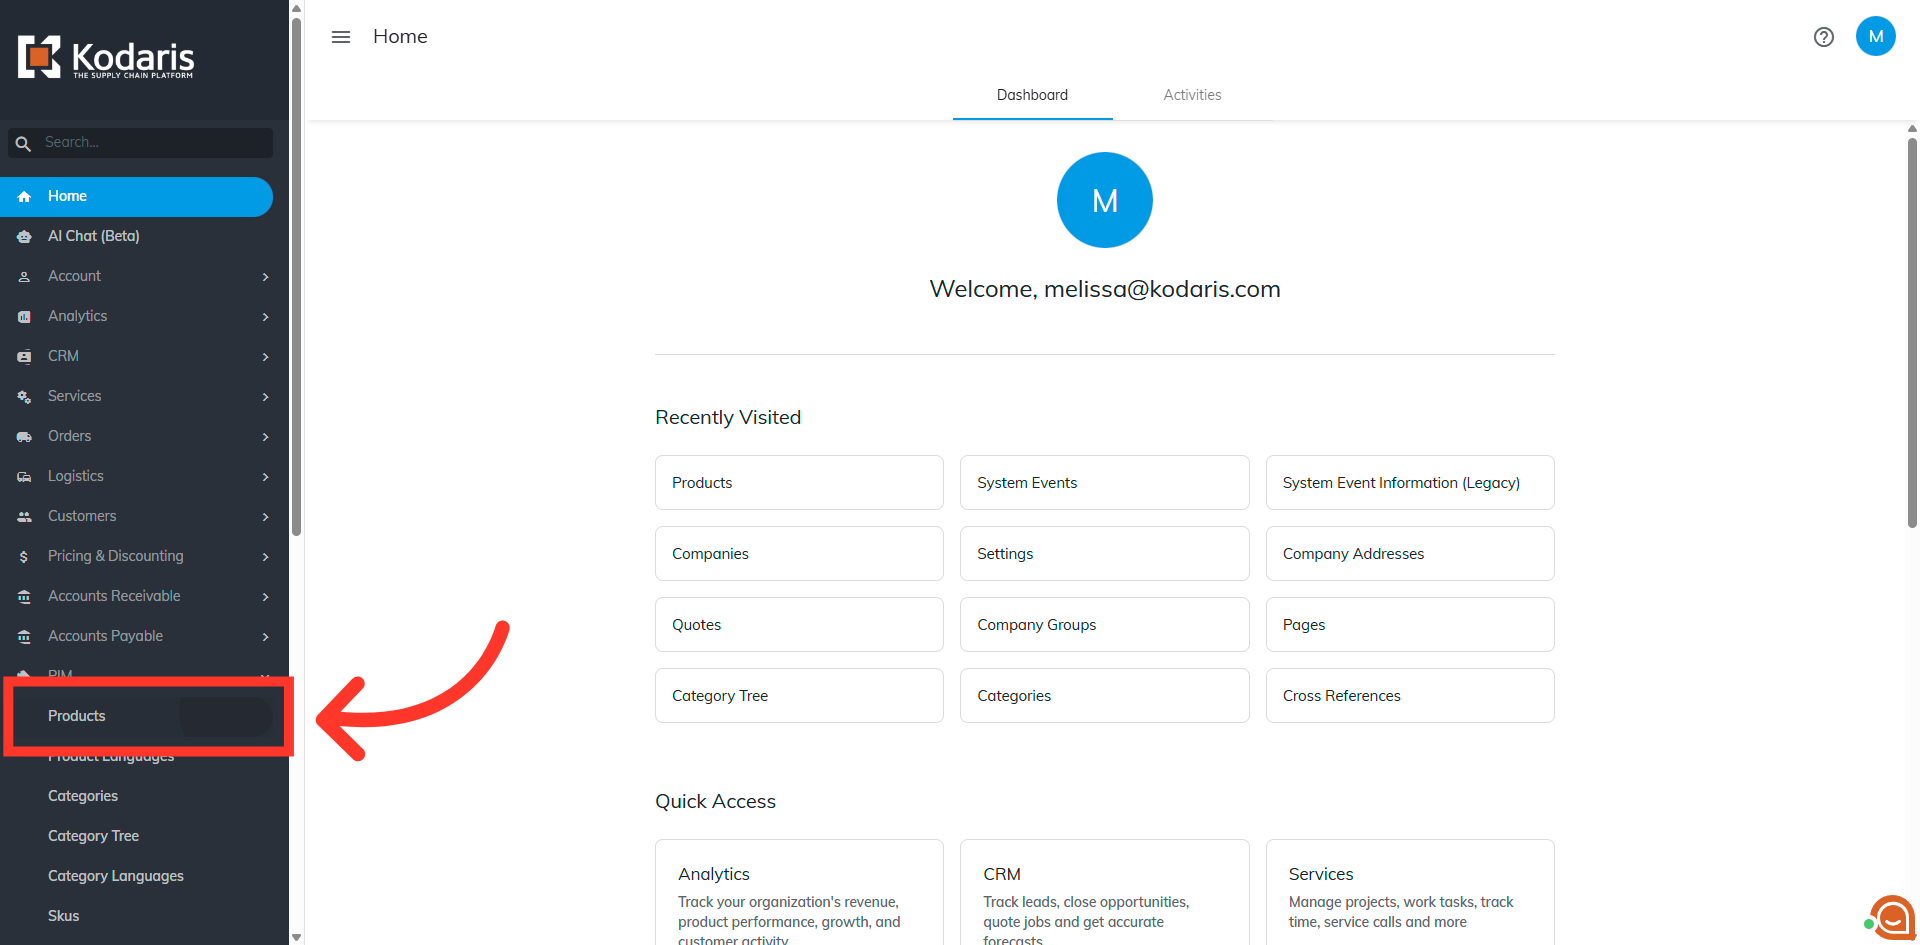Click the main page vertical scrollbar
The height and width of the screenshot is (945, 1920).
(x=1912, y=332)
